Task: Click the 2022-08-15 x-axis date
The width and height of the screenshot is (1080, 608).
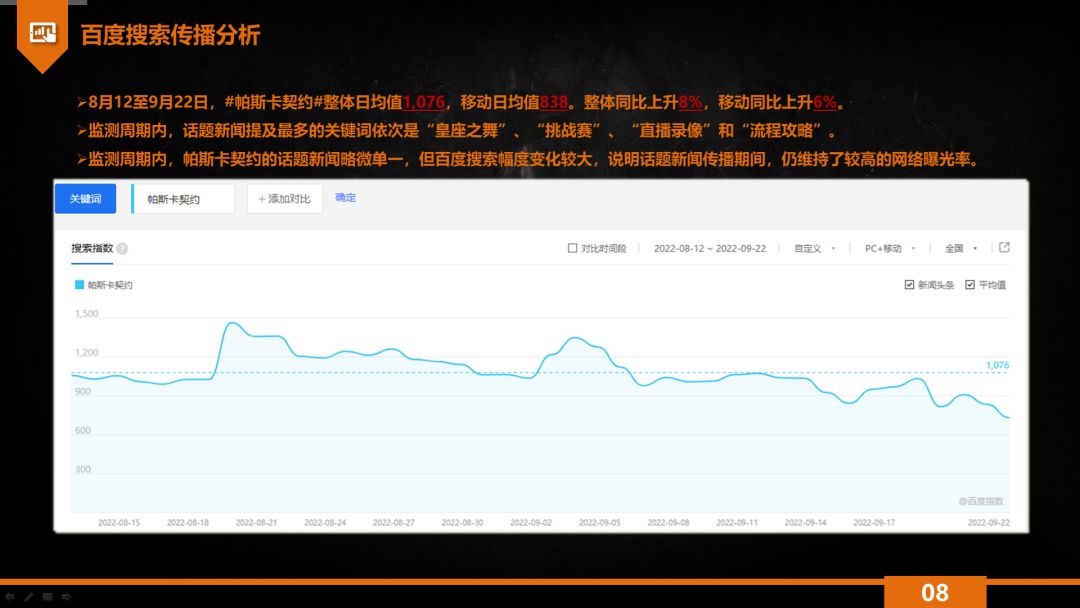Action: click(x=119, y=523)
